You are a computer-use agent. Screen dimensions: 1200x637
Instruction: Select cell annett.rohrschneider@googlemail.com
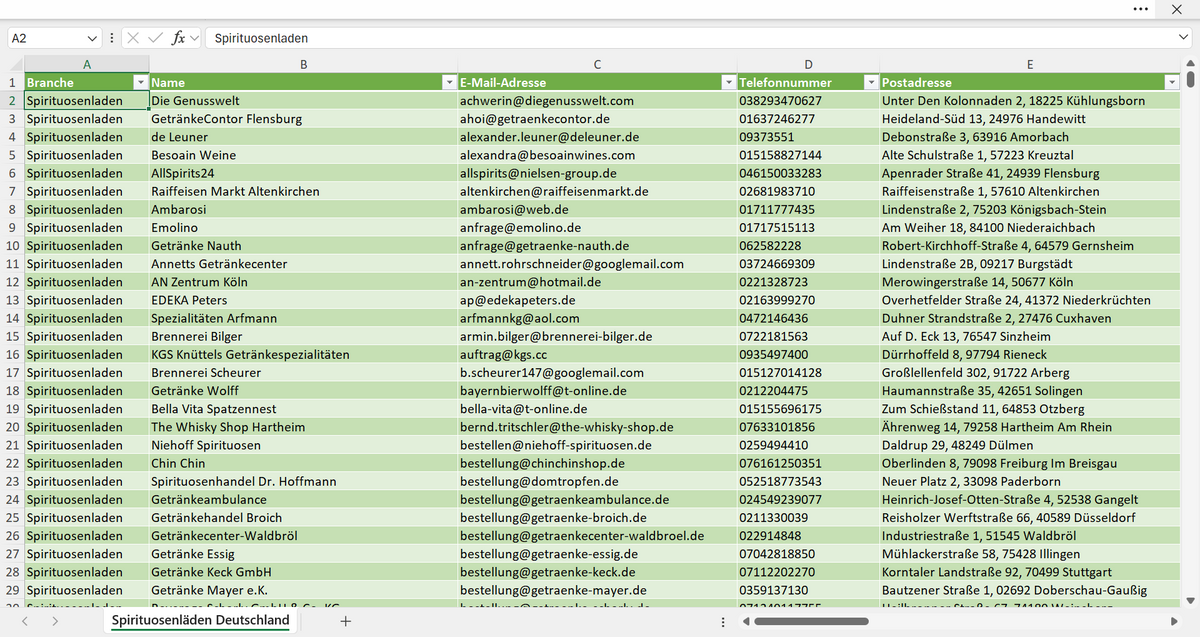coord(597,263)
